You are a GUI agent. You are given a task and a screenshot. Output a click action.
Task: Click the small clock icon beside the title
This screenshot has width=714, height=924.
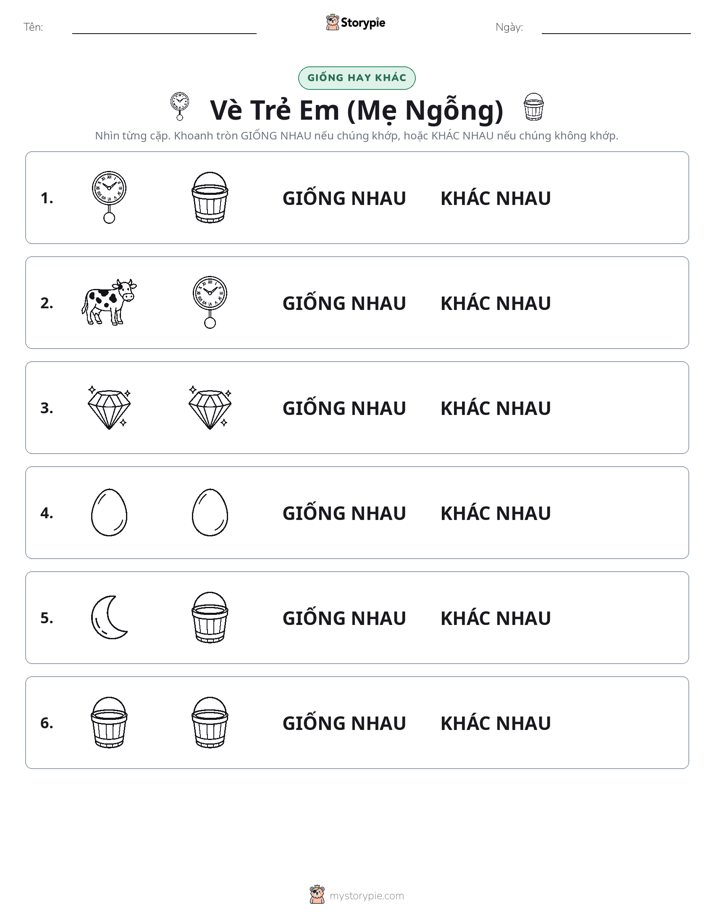pos(180,107)
